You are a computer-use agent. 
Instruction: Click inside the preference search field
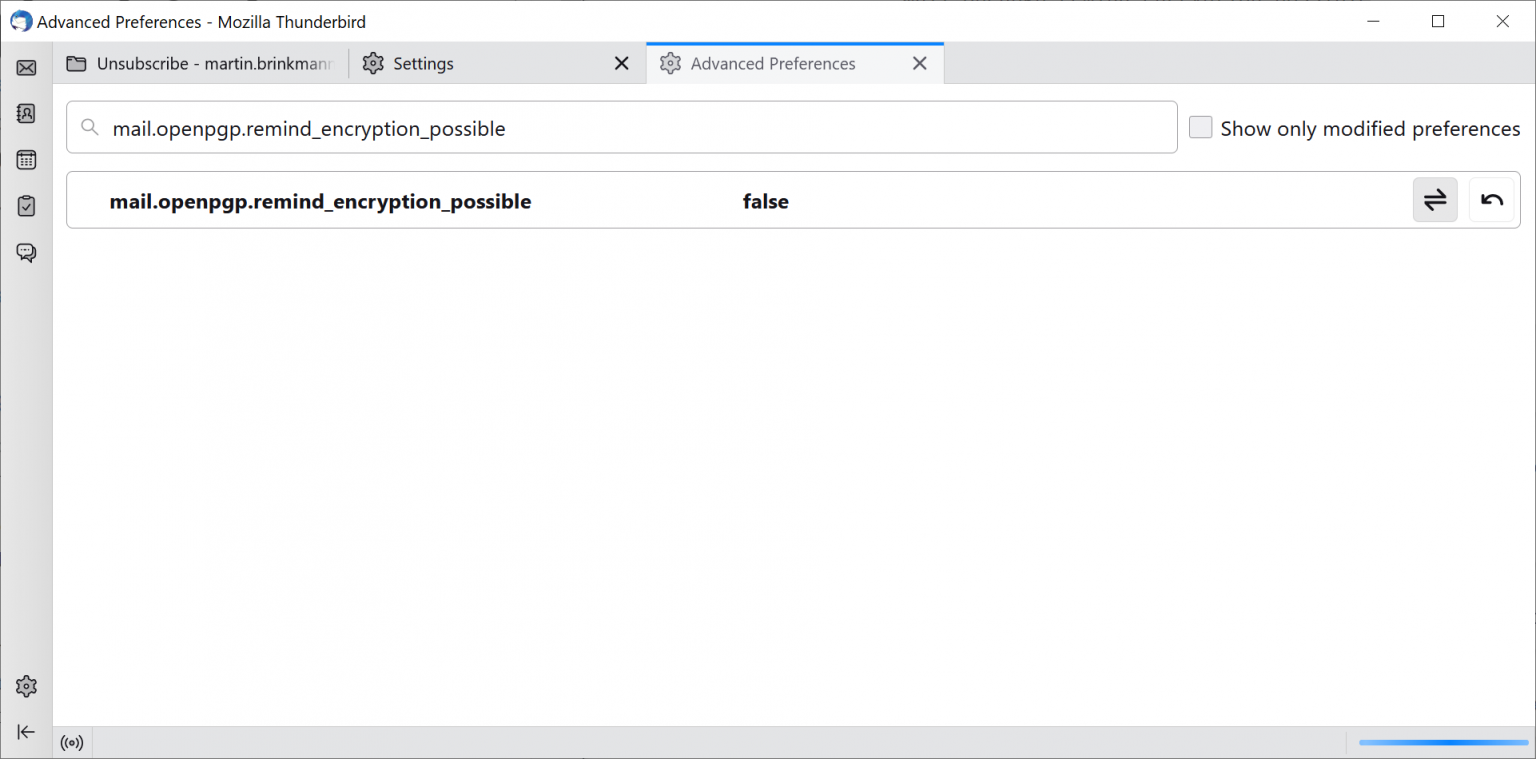coord(600,128)
